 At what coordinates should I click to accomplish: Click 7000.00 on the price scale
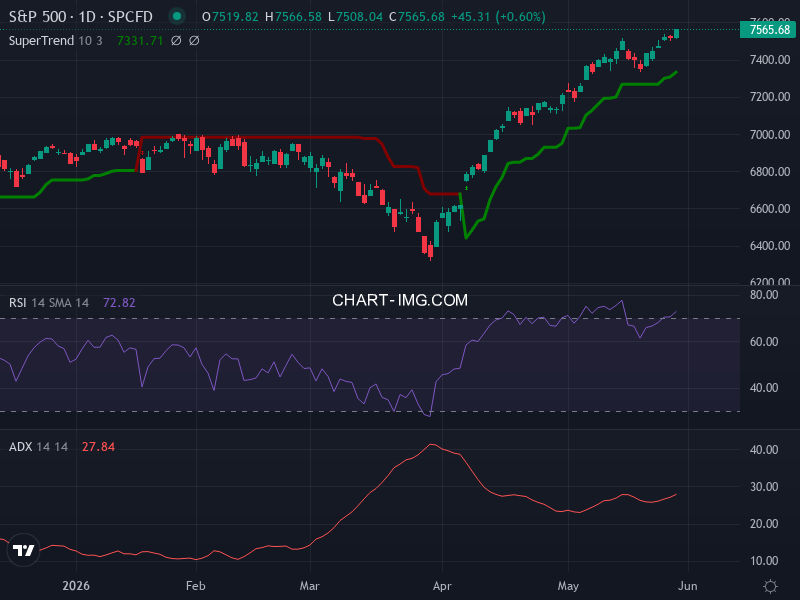tap(770, 135)
